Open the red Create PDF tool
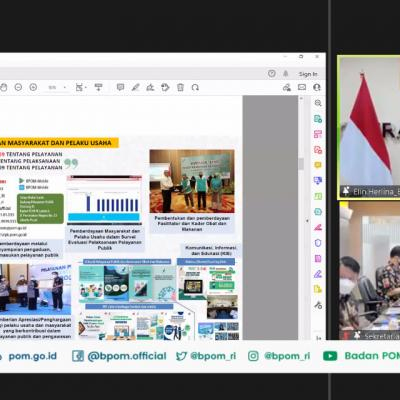This screenshot has width=400, height=400. (318, 150)
